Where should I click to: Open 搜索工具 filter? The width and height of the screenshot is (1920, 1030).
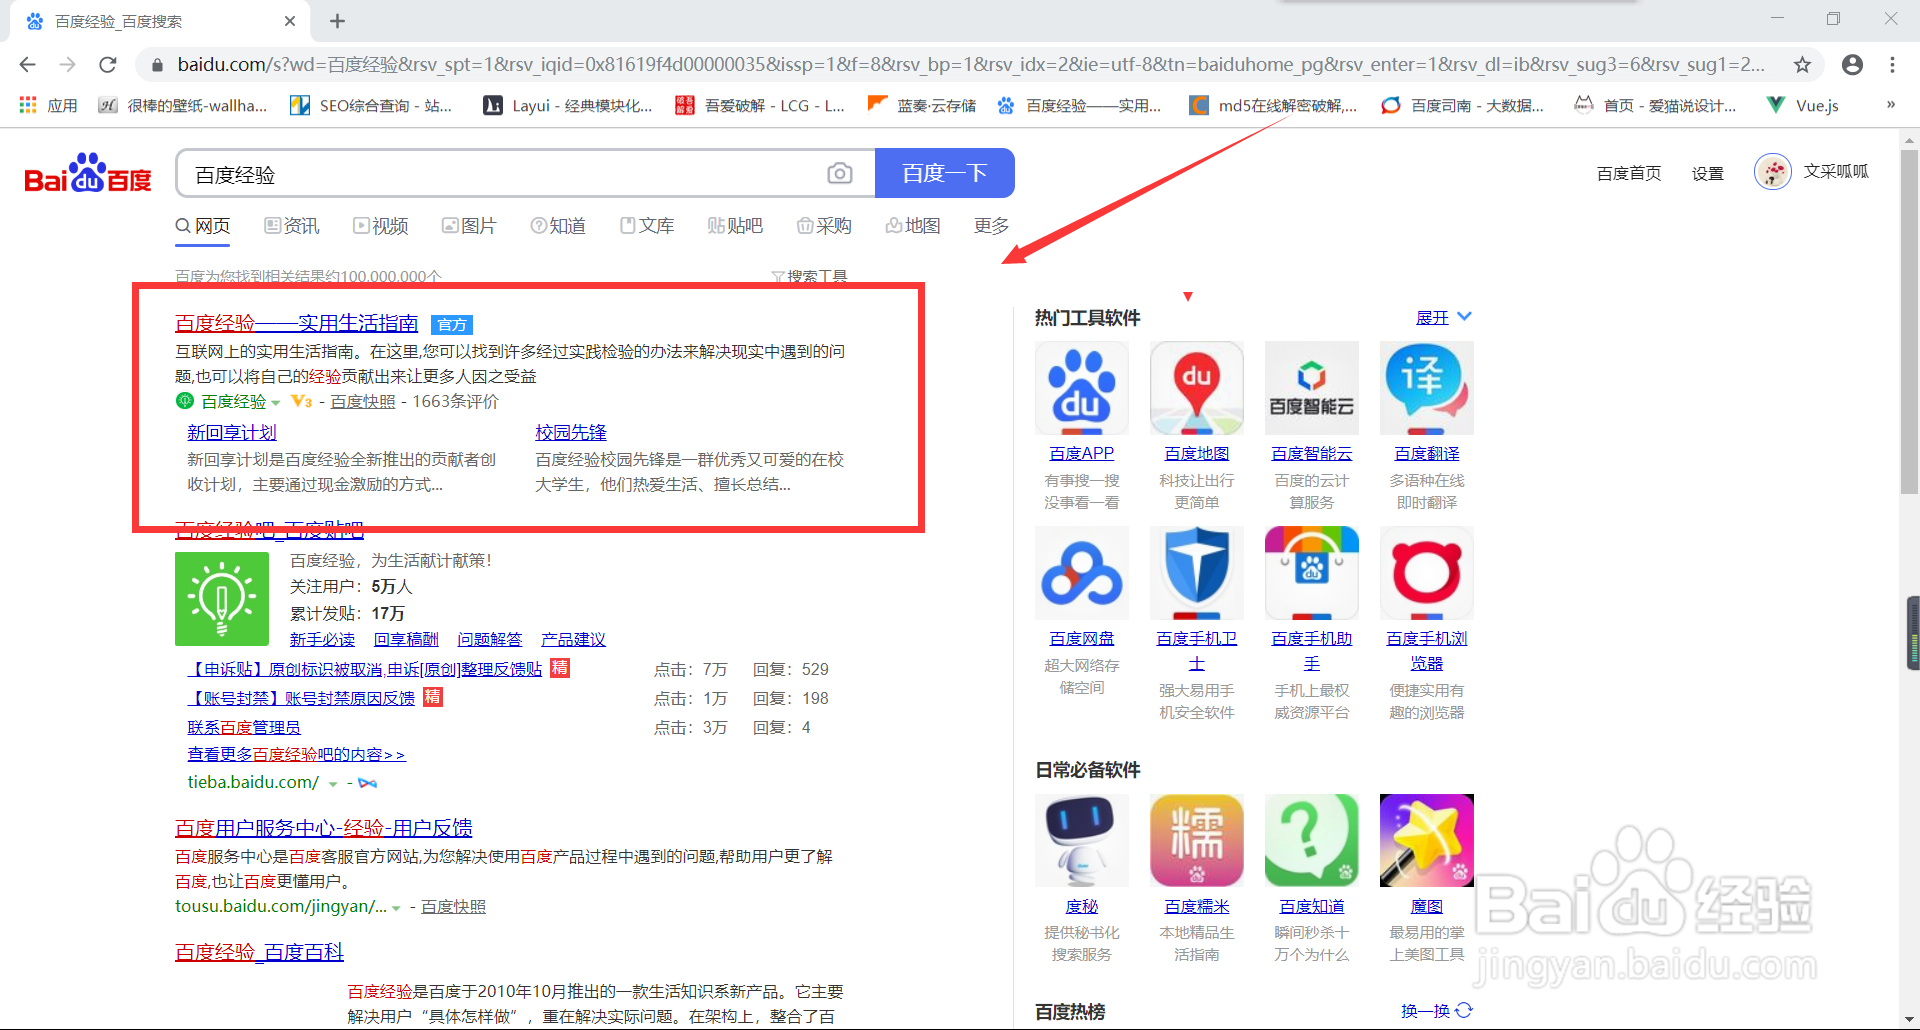coord(809,276)
